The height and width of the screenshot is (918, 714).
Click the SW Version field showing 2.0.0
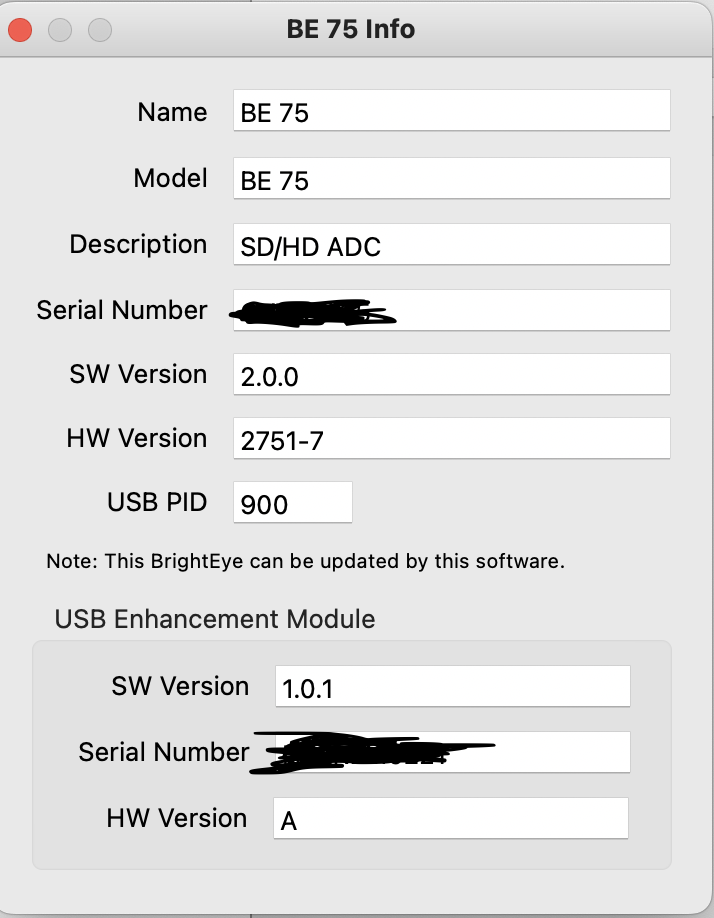pos(451,375)
